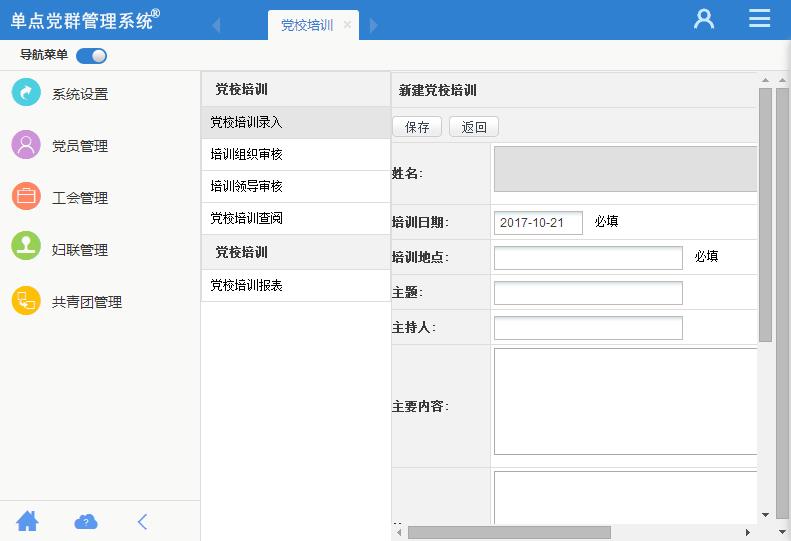Click the 系统设置 arrow icon

click(x=26, y=92)
